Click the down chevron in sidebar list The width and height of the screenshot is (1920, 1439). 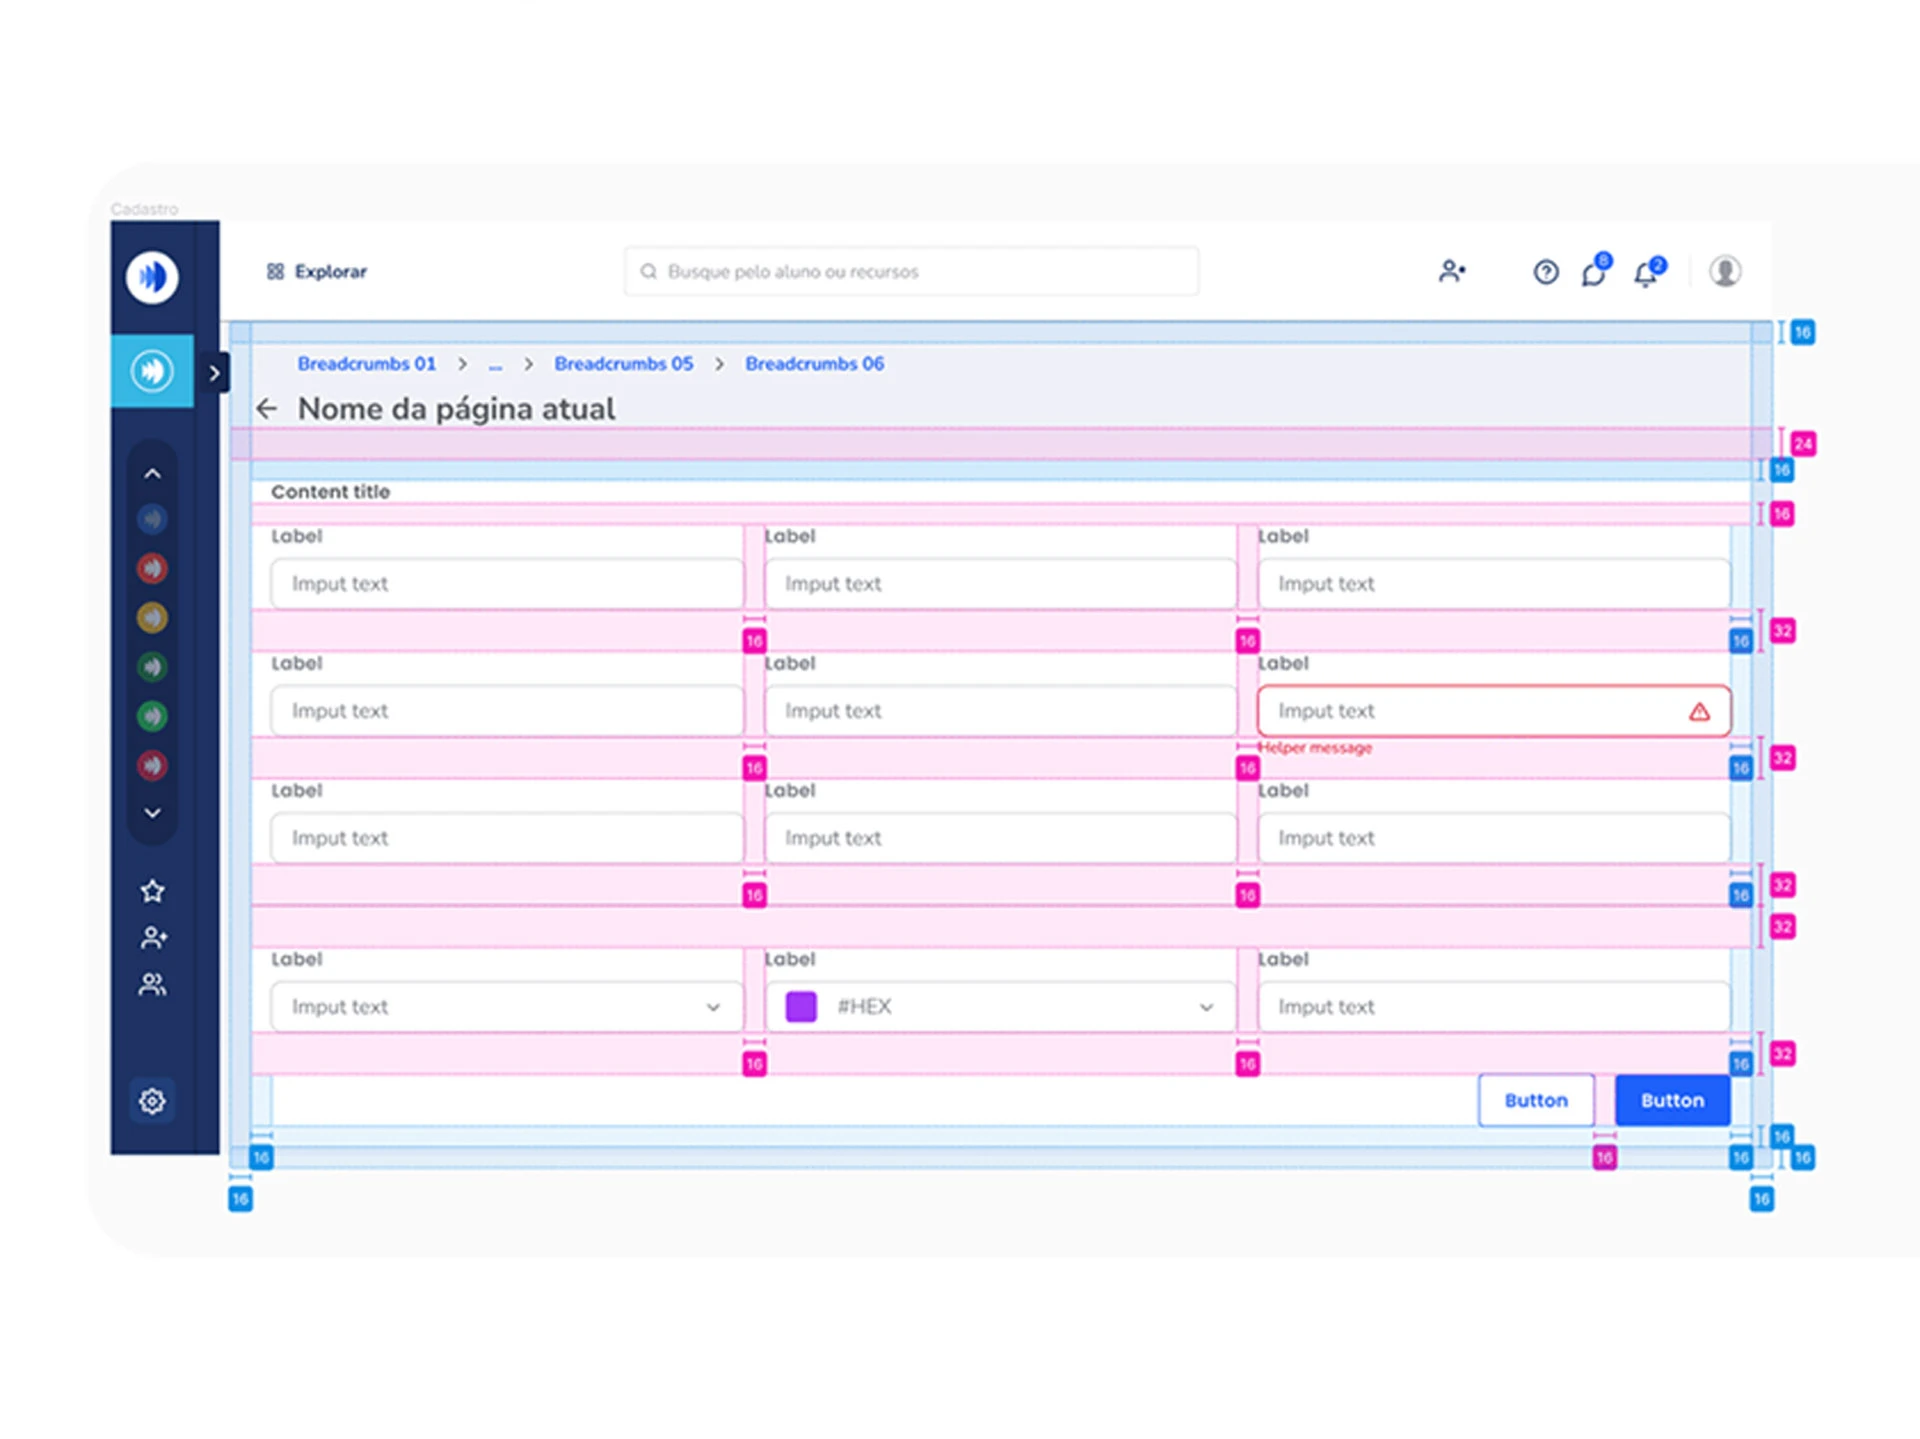(x=152, y=813)
